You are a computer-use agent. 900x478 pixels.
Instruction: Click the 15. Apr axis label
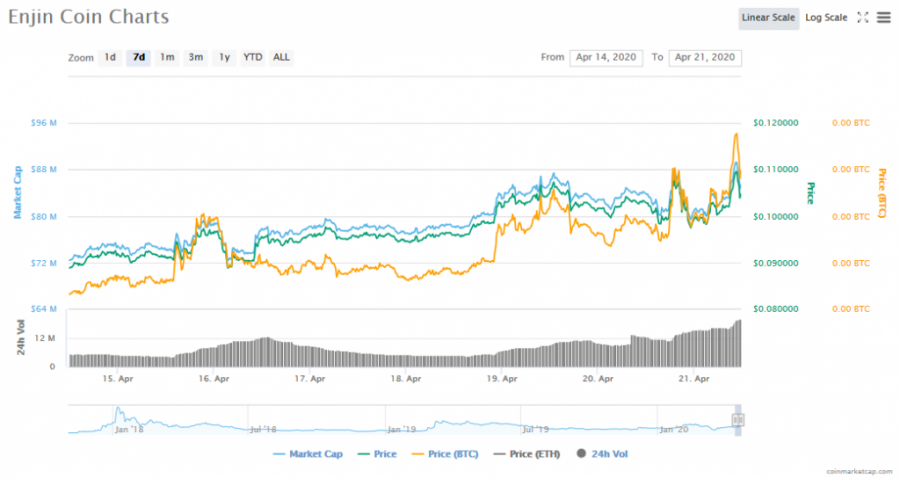(118, 379)
